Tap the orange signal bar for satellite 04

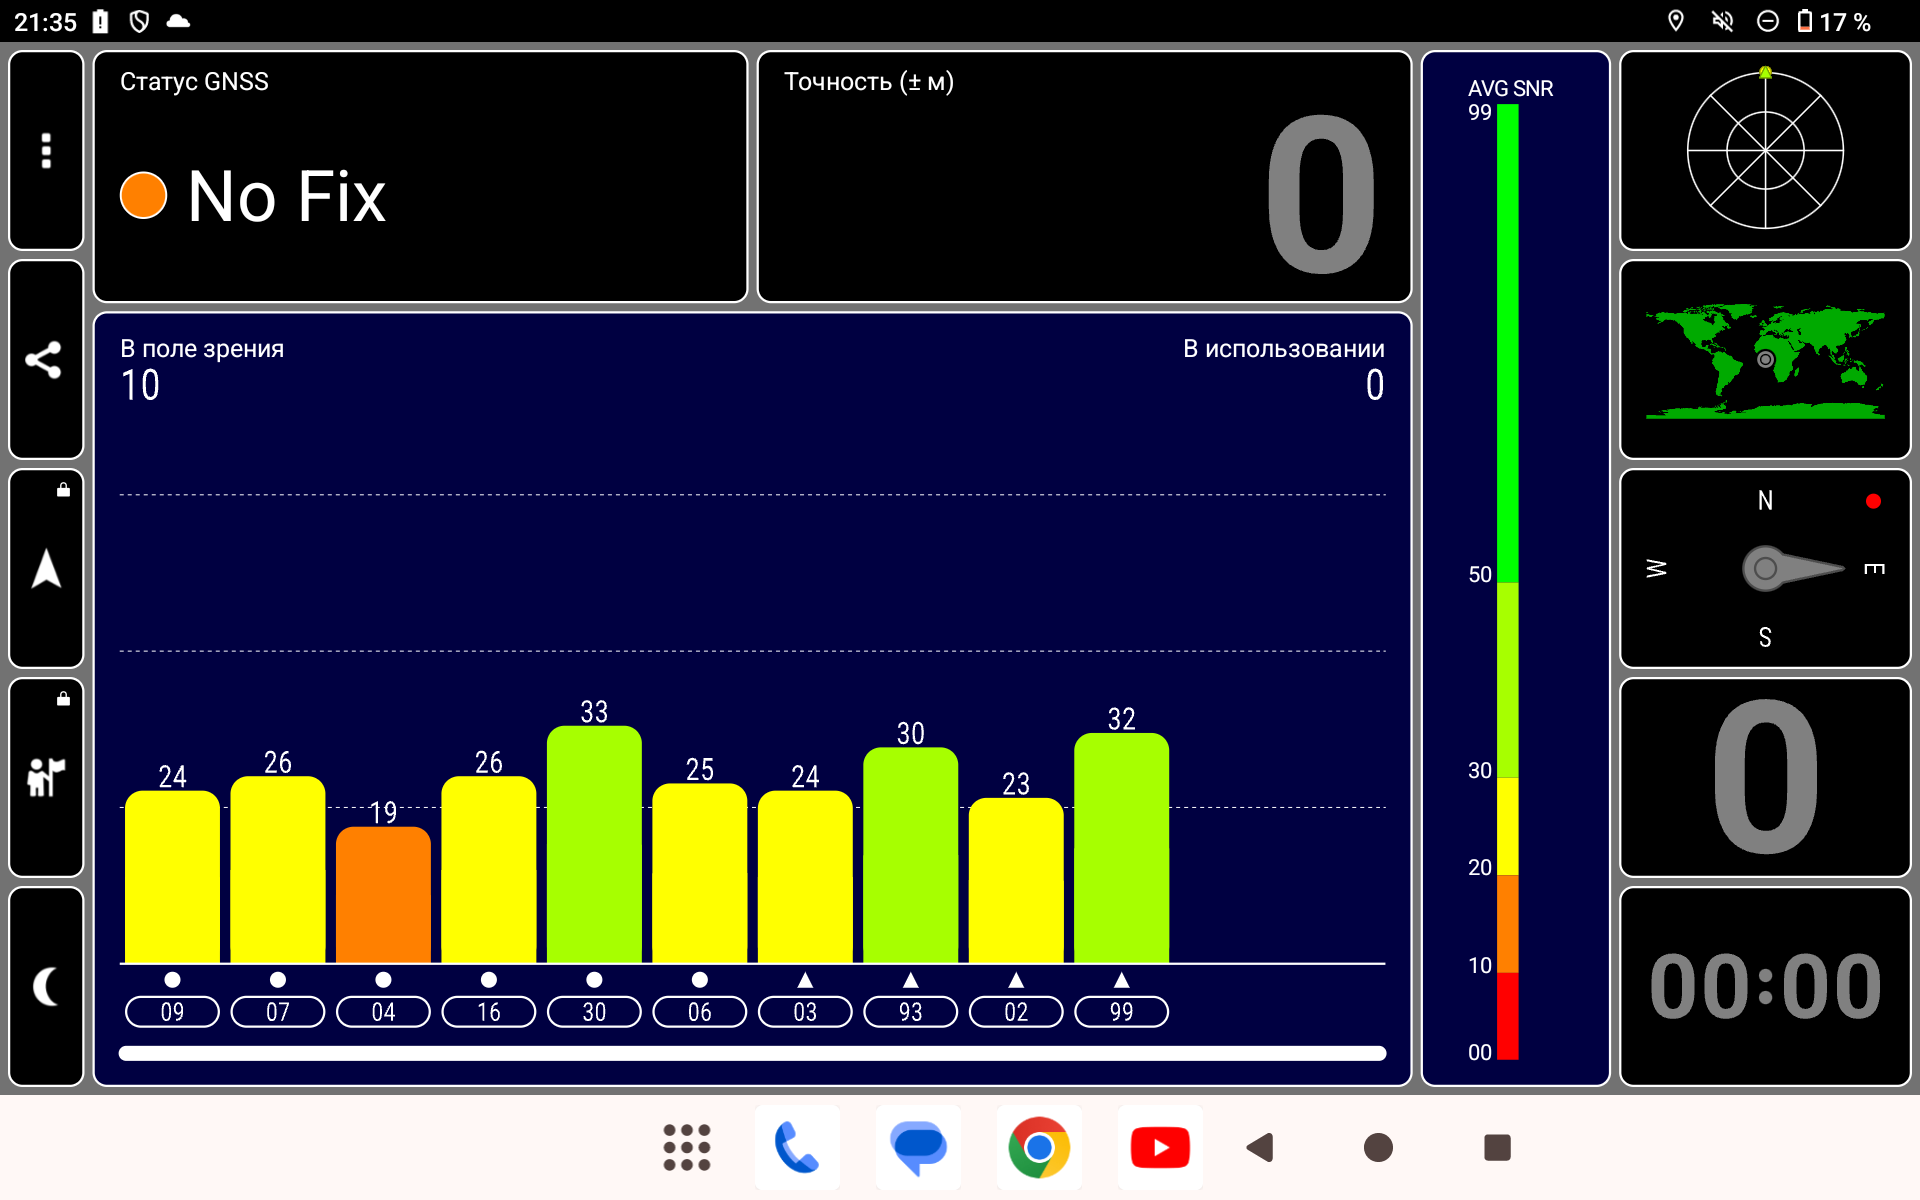pyautogui.click(x=383, y=895)
